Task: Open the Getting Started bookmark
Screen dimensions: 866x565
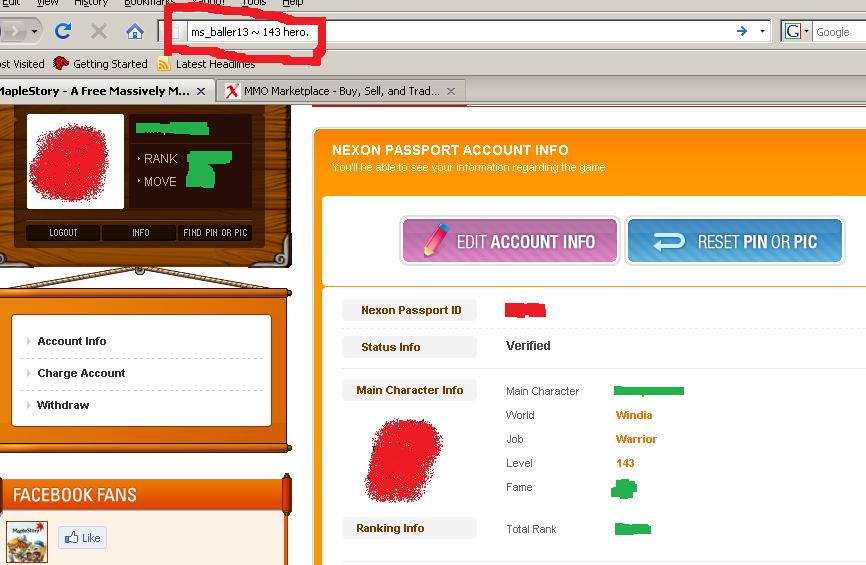Action: (x=101, y=64)
